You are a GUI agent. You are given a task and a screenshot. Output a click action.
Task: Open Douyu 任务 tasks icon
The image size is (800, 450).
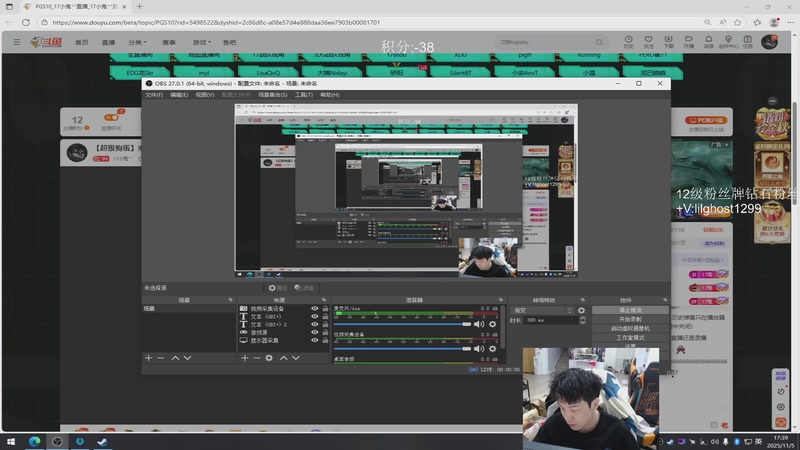click(747, 42)
